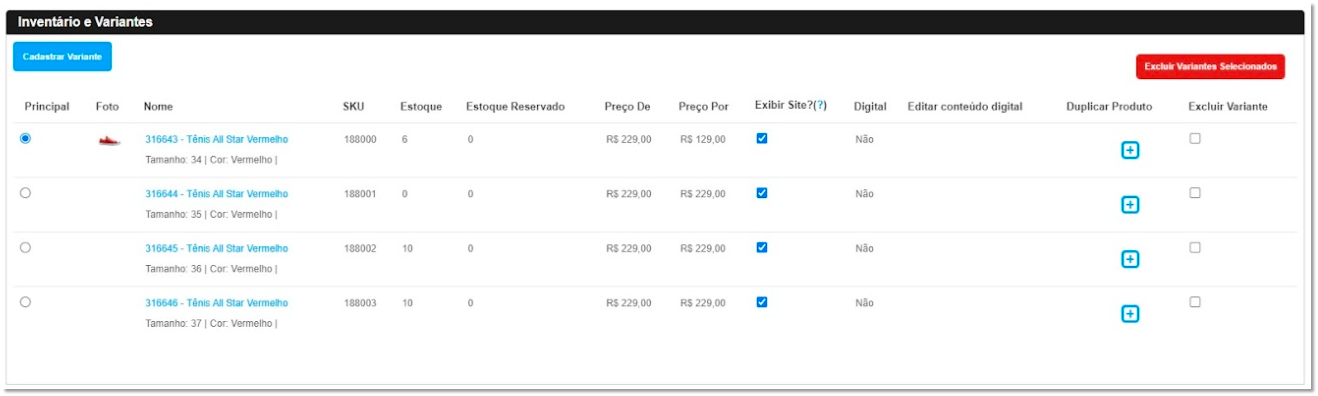
Task: Duplicate product for variant 316646
Action: (1130, 314)
